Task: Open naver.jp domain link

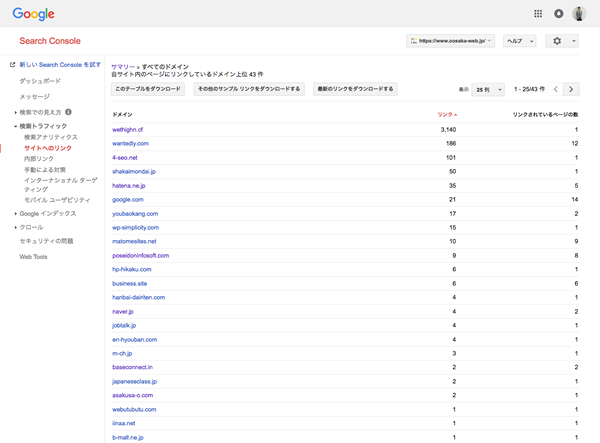Action: 123,311
